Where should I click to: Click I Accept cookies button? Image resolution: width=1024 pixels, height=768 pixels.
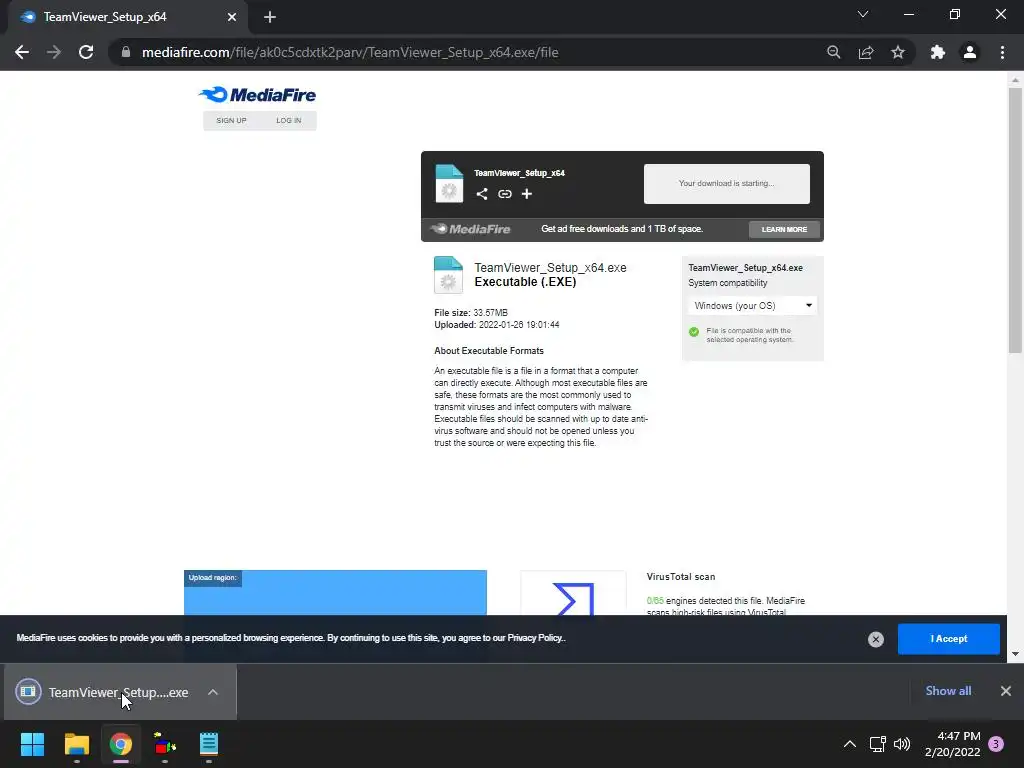pos(948,639)
